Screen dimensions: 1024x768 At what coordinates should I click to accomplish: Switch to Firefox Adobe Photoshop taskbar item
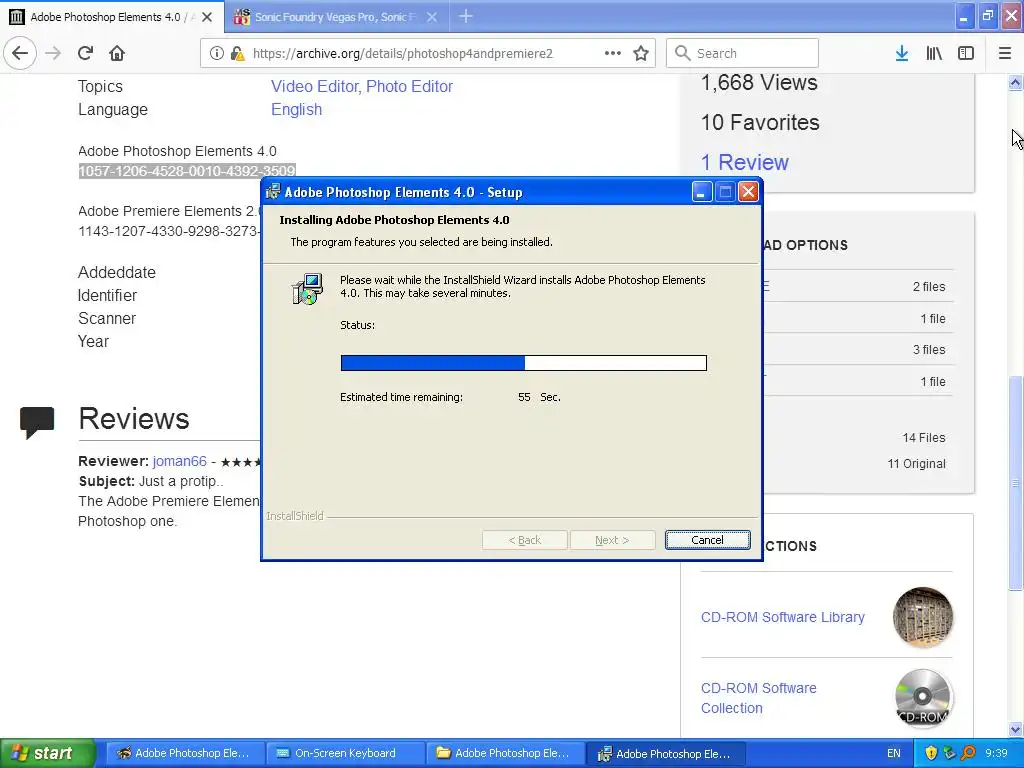point(185,754)
